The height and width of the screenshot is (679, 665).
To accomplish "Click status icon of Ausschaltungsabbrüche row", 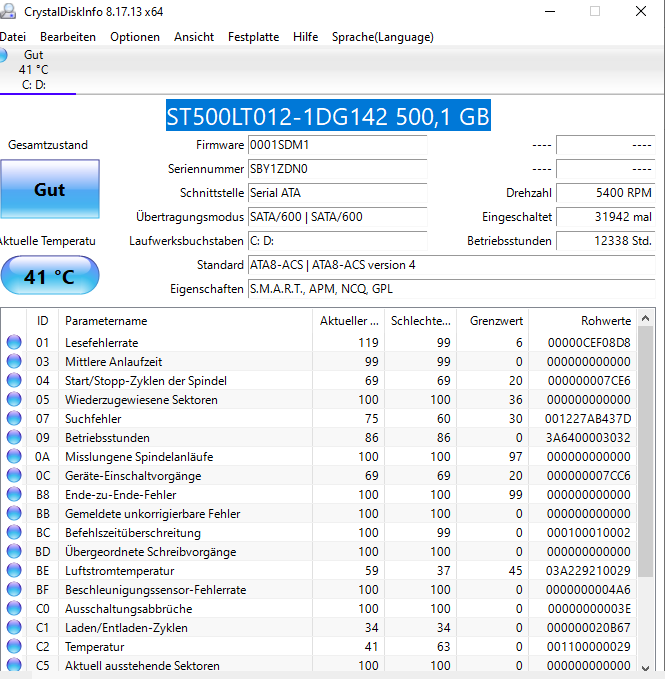I will (14, 608).
